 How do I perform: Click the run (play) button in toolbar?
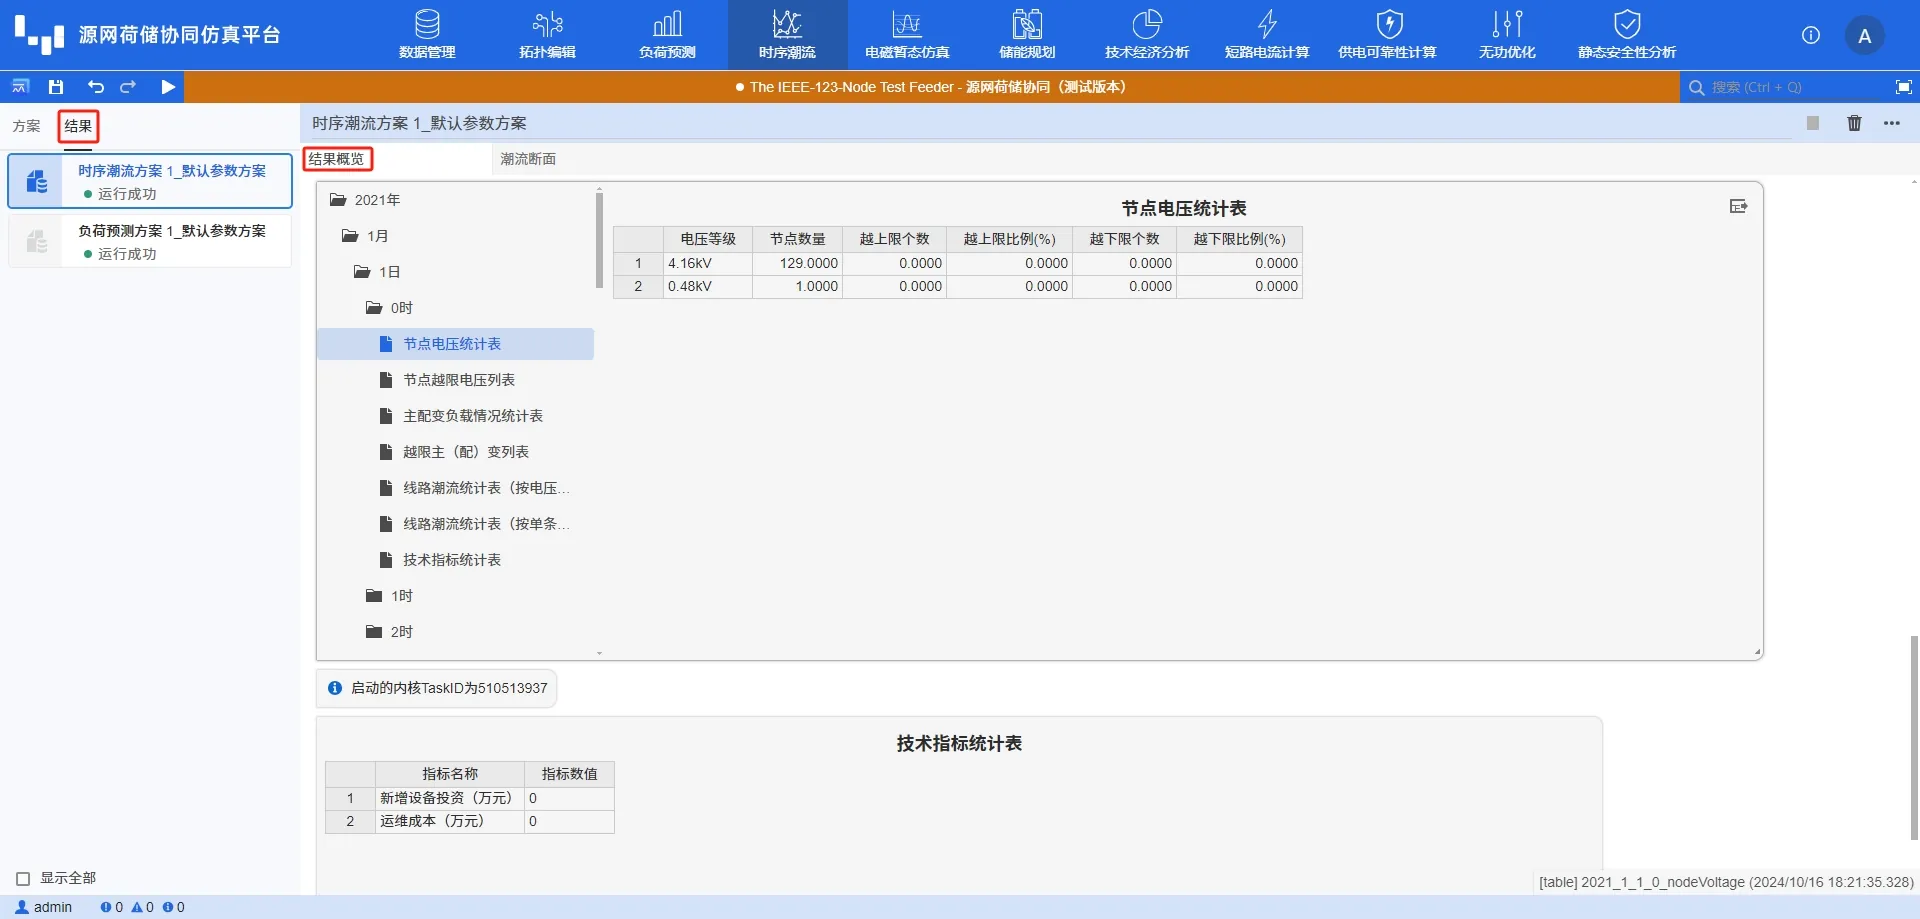(x=168, y=87)
